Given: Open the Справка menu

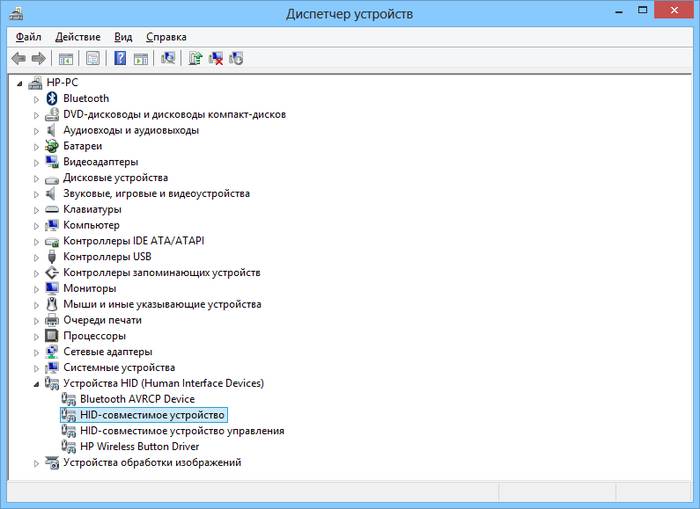Looking at the screenshot, I should tap(165, 37).
